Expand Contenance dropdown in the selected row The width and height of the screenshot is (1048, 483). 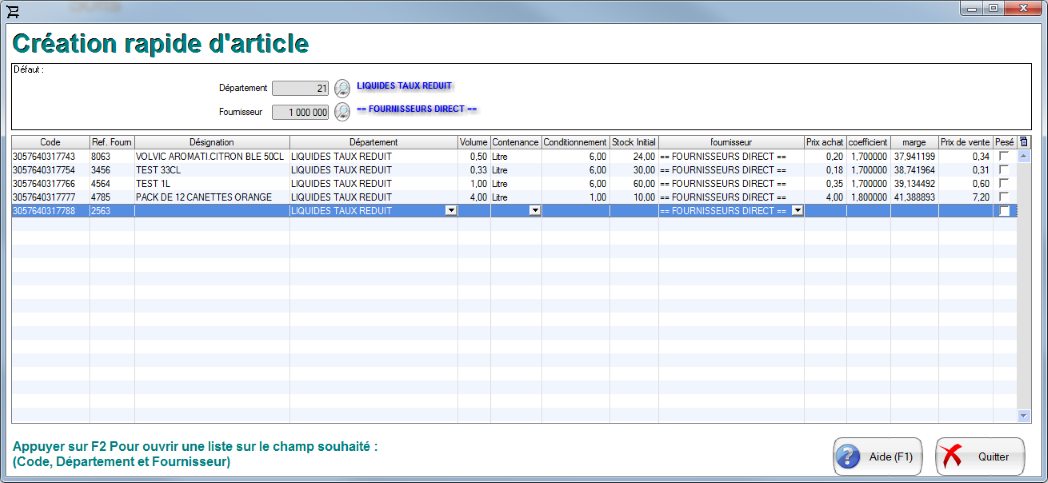[534, 211]
